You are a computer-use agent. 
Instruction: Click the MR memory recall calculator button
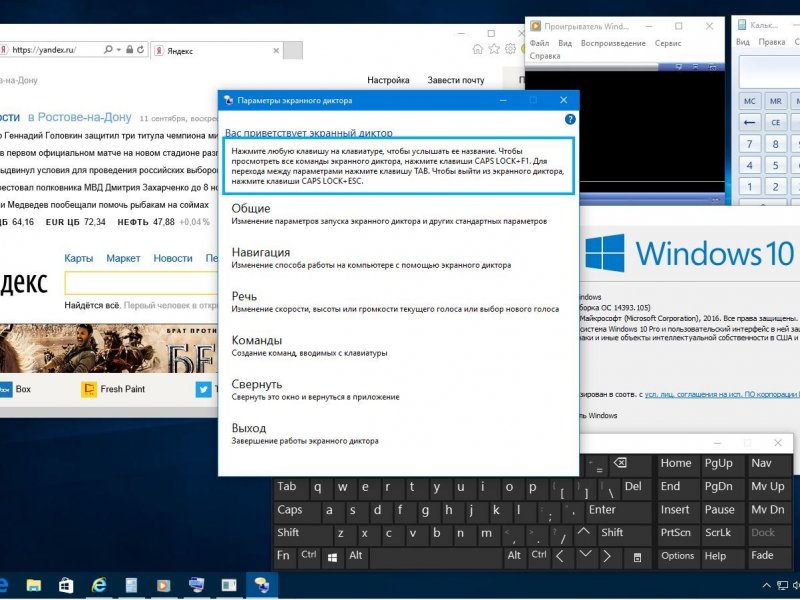(x=776, y=101)
